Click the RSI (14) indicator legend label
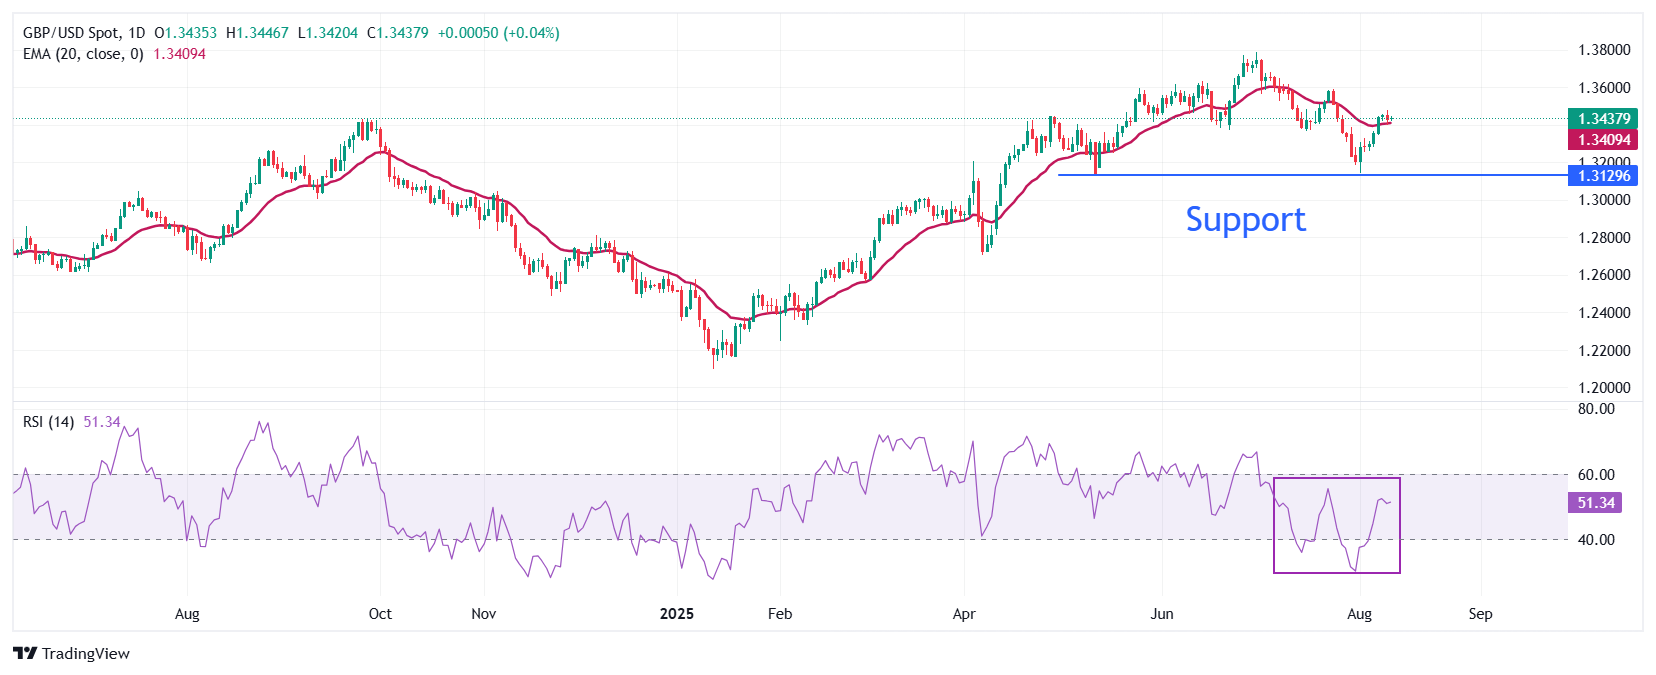Screen dimensions: 1656x675 pyautogui.click(x=48, y=422)
